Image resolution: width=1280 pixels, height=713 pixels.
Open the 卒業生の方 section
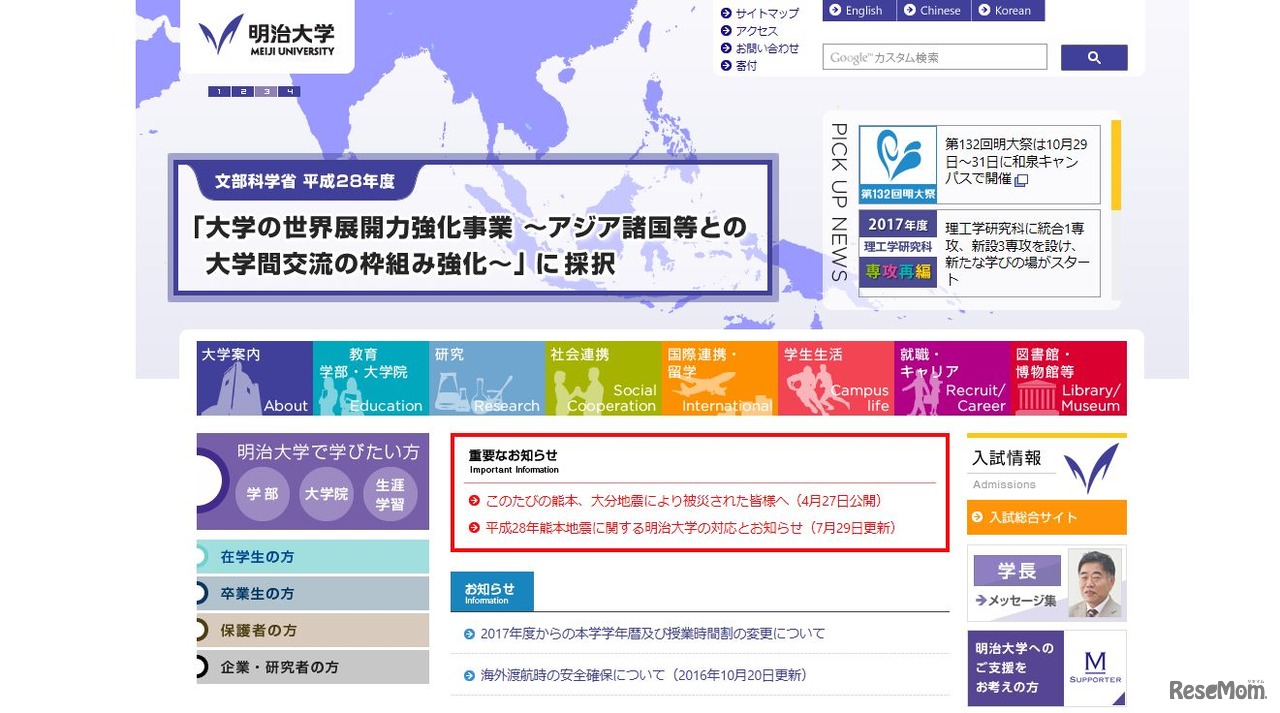[313, 593]
